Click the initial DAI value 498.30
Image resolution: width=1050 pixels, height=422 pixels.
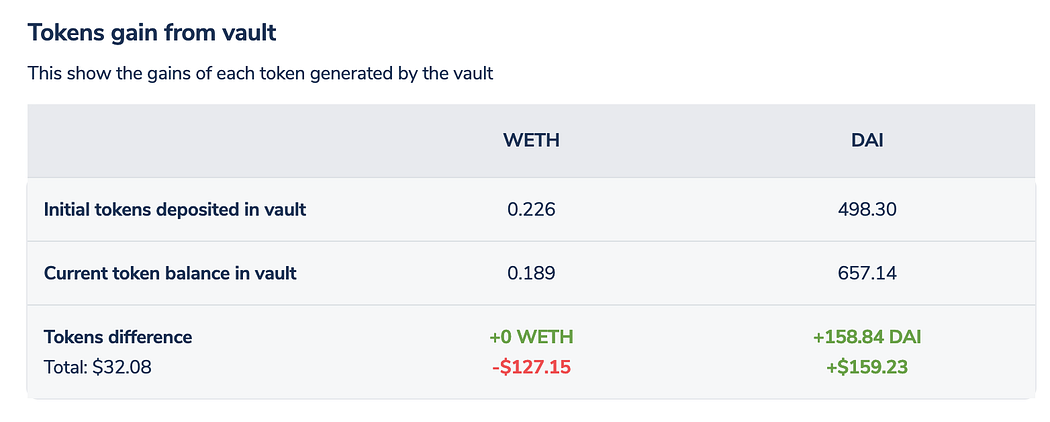point(867,210)
